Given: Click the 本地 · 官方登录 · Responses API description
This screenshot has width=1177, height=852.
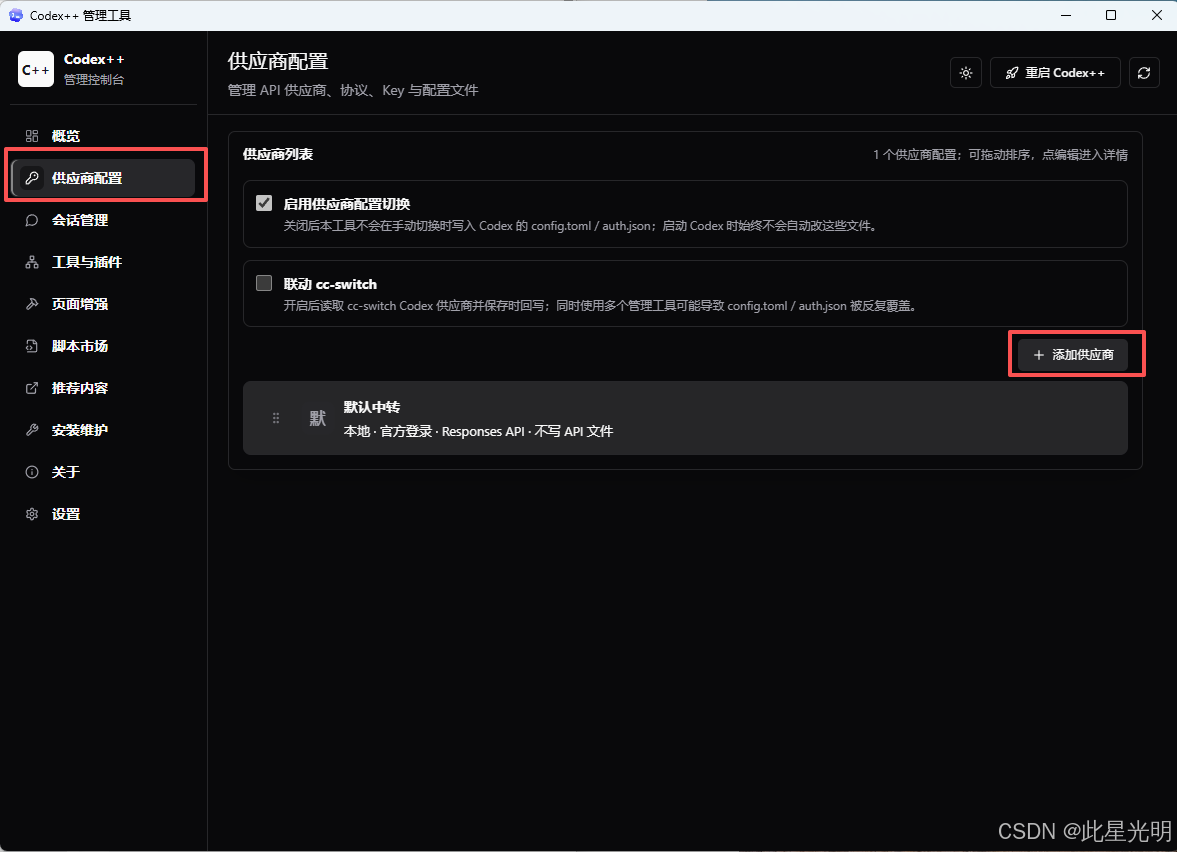Looking at the screenshot, I should click(478, 432).
